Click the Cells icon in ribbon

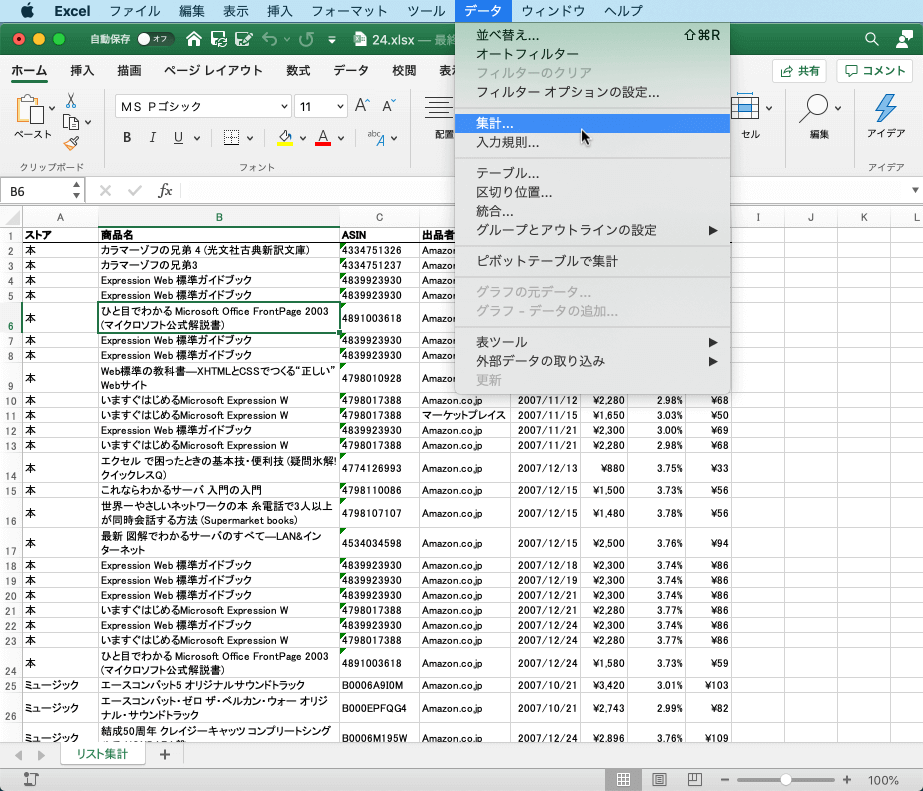pyautogui.click(x=745, y=107)
